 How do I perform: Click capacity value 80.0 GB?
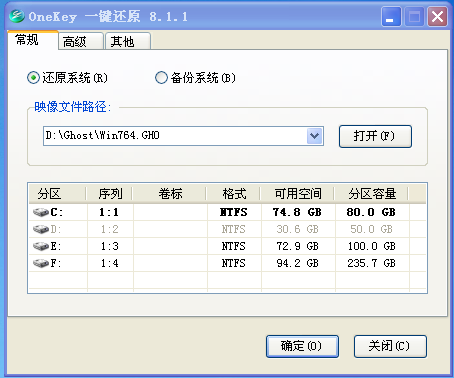click(371, 212)
